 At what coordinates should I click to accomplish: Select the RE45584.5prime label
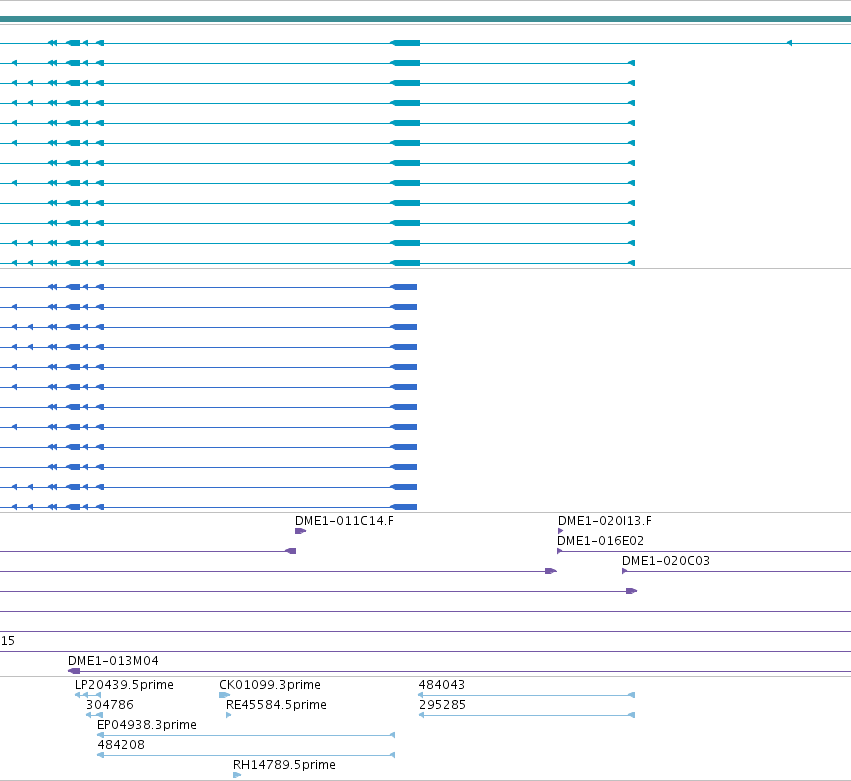(x=276, y=704)
